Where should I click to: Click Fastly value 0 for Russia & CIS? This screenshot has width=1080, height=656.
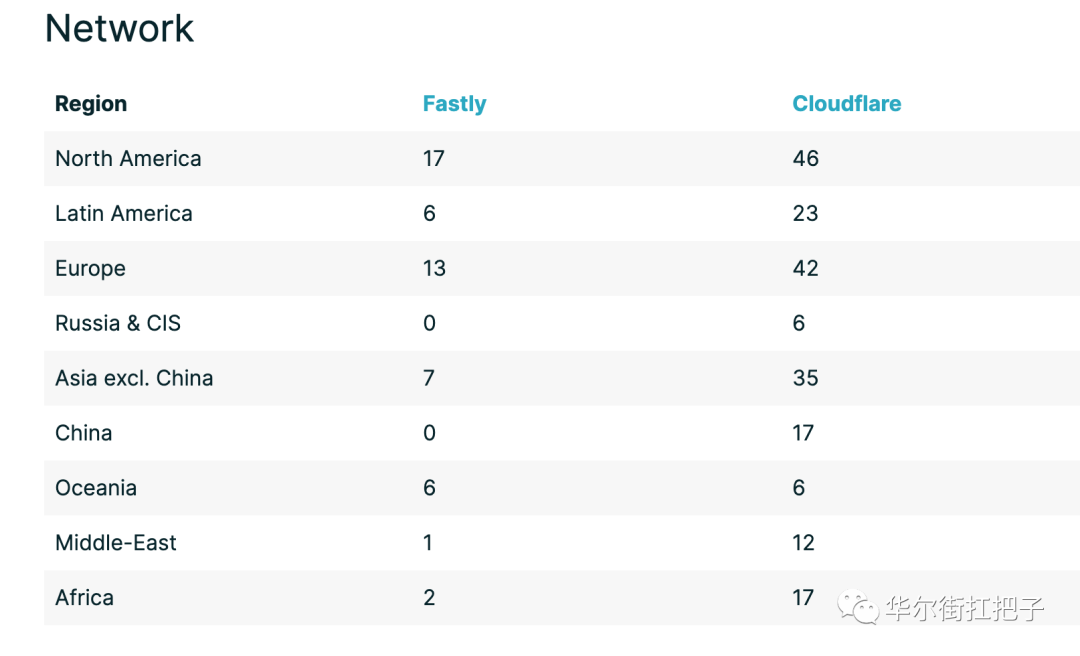tap(429, 323)
